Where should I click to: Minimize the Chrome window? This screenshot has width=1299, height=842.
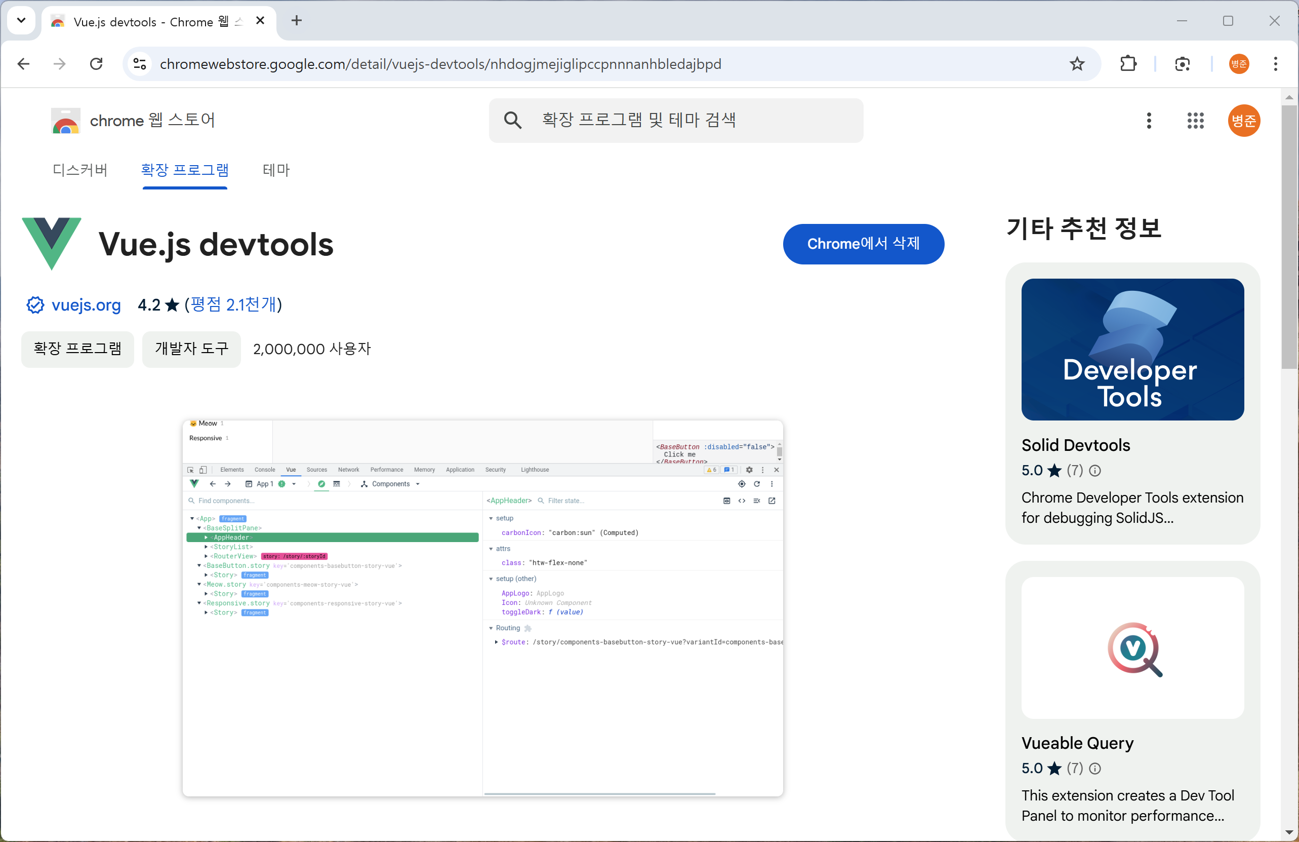click(x=1182, y=21)
